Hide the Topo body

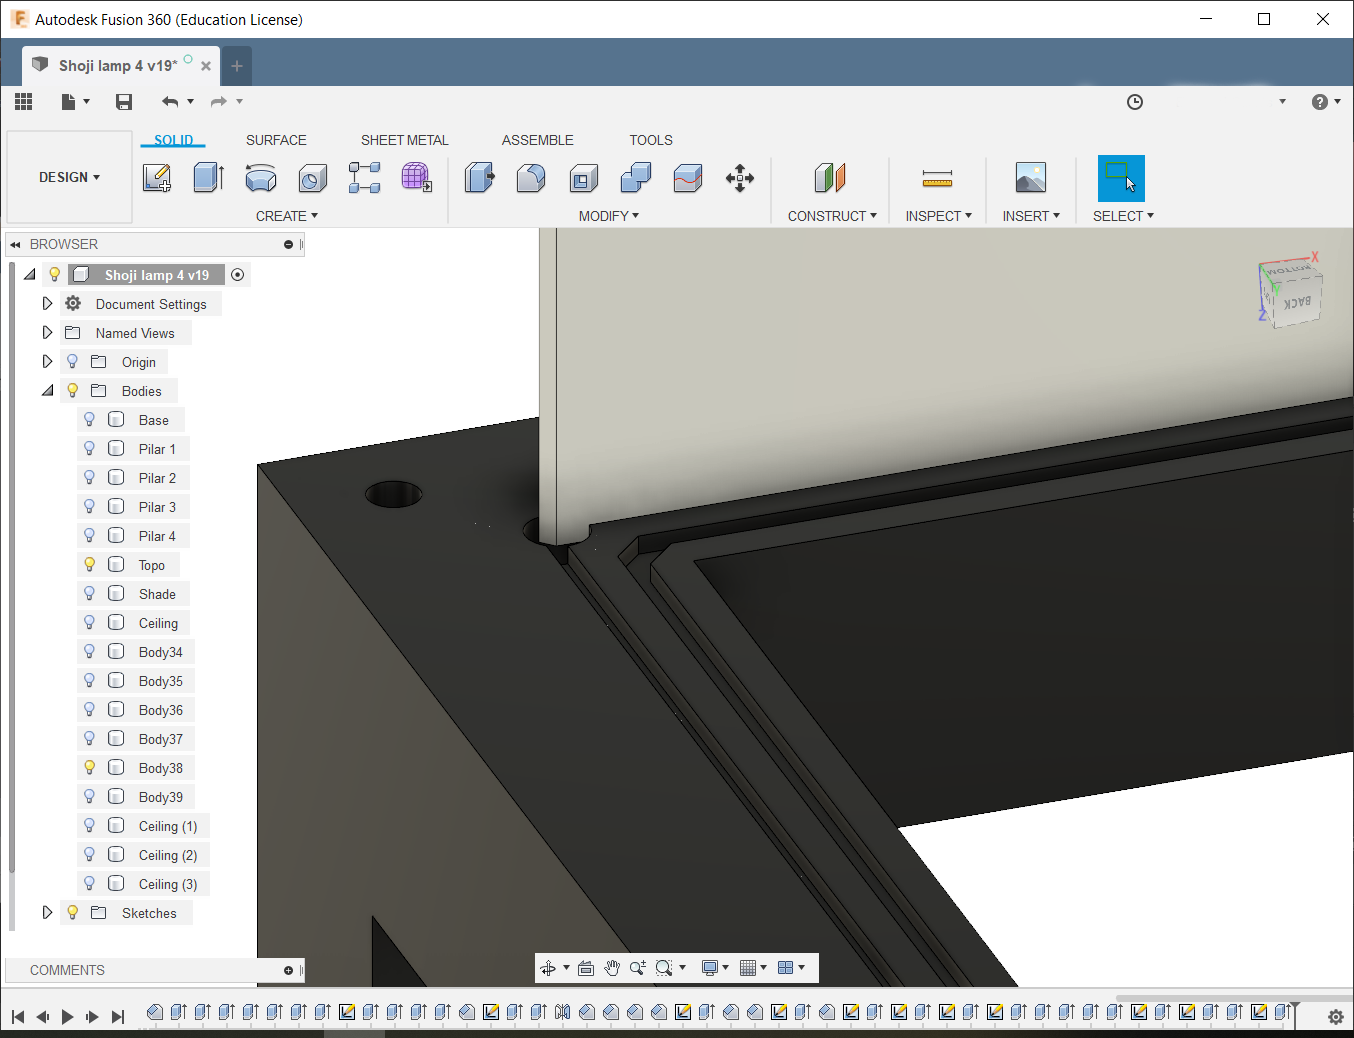pos(90,565)
